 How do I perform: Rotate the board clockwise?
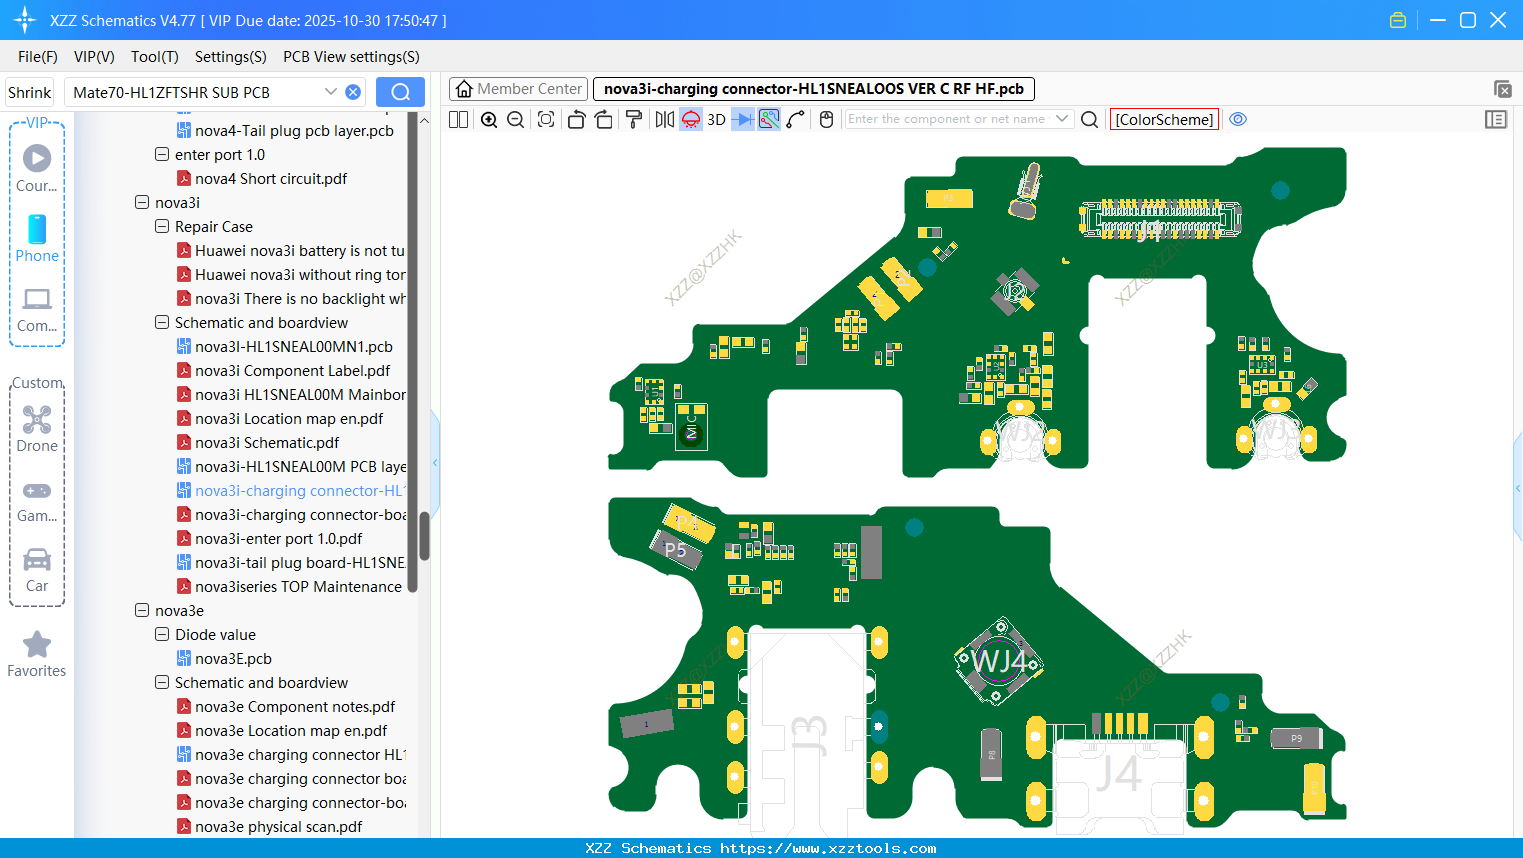[x=603, y=119]
